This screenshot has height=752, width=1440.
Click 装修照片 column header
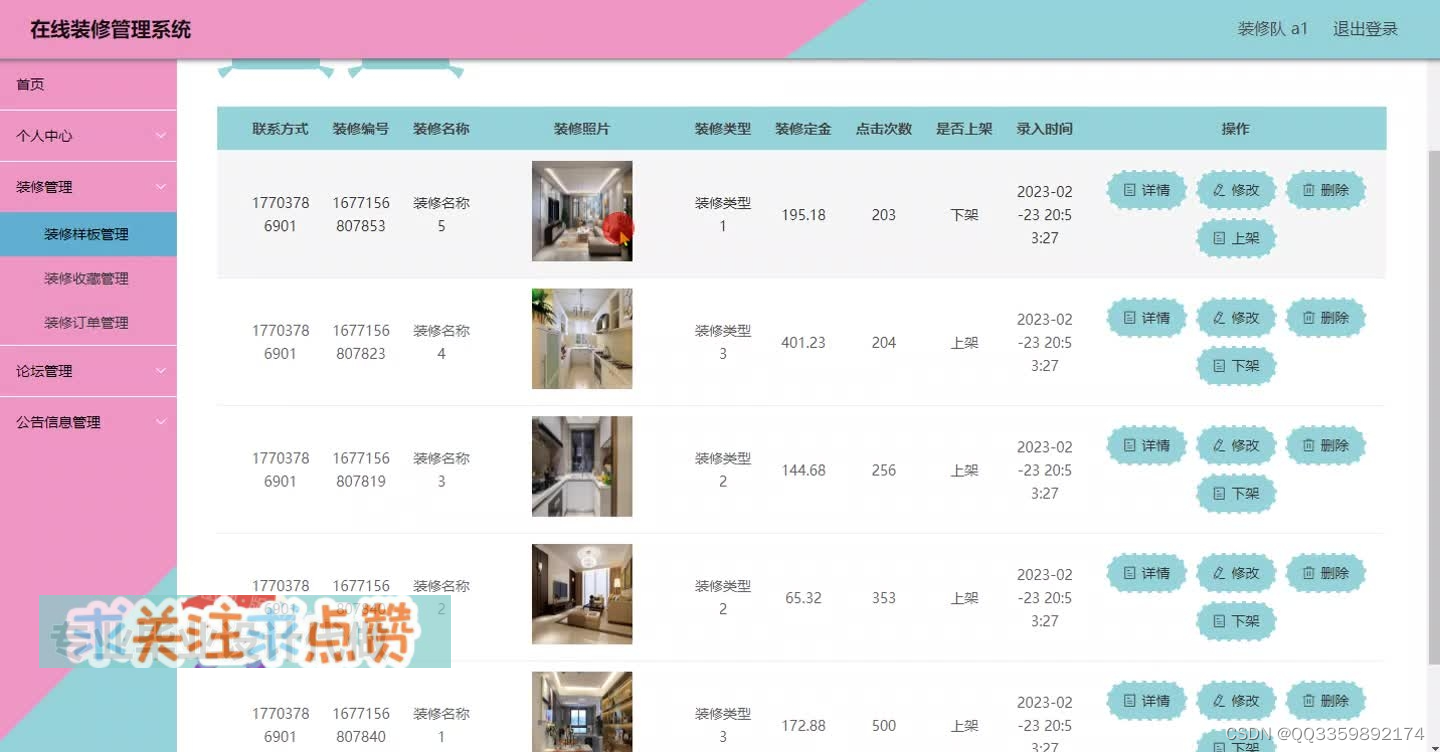tap(582, 129)
